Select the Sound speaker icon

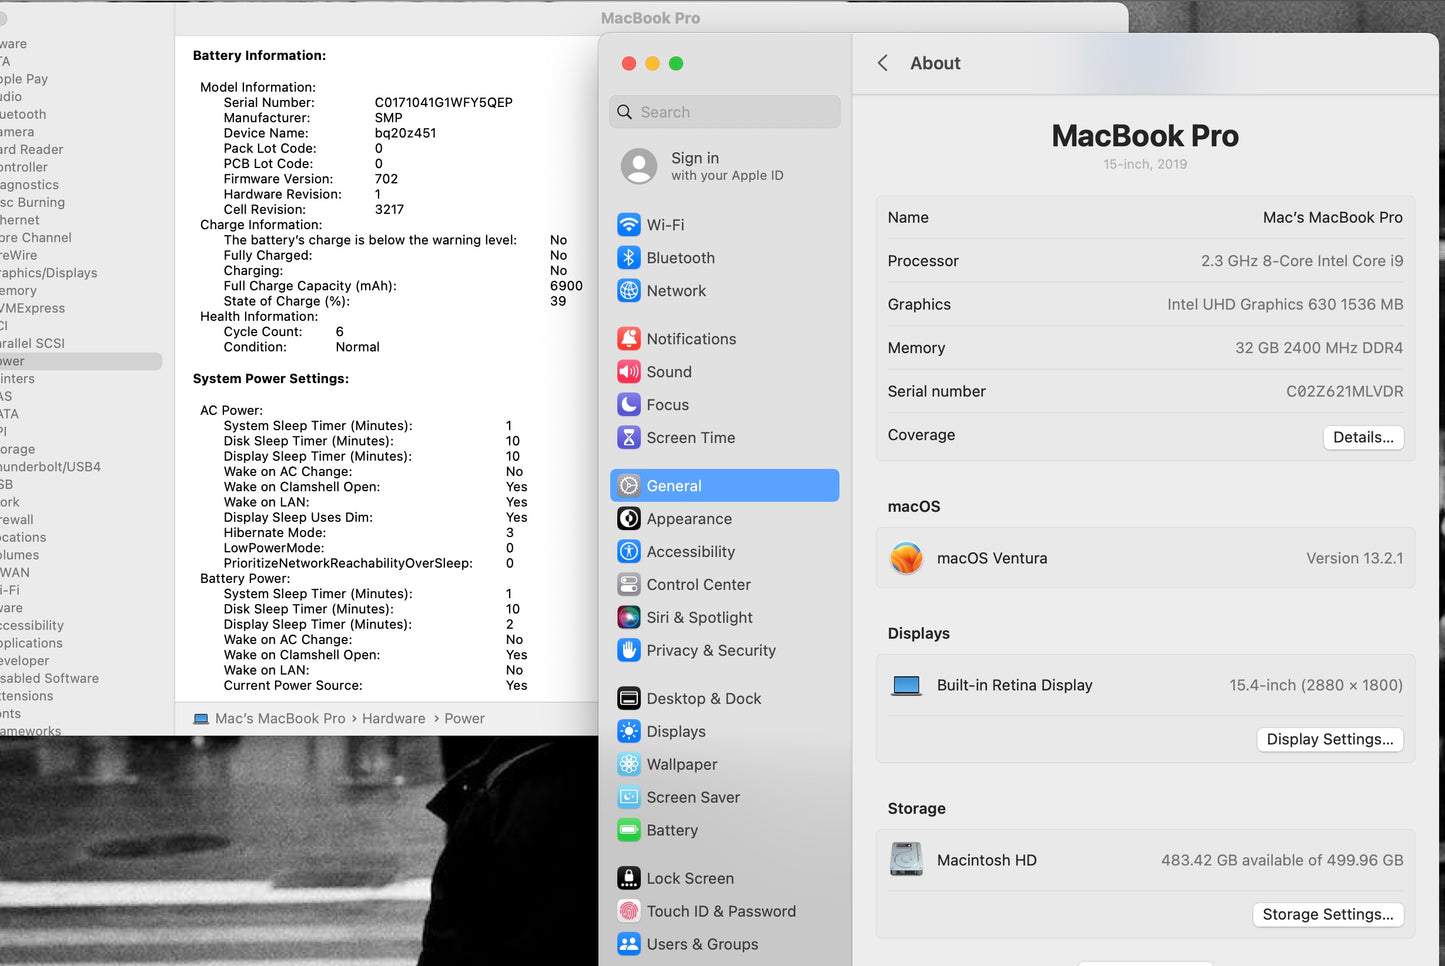[x=628, y=372]
